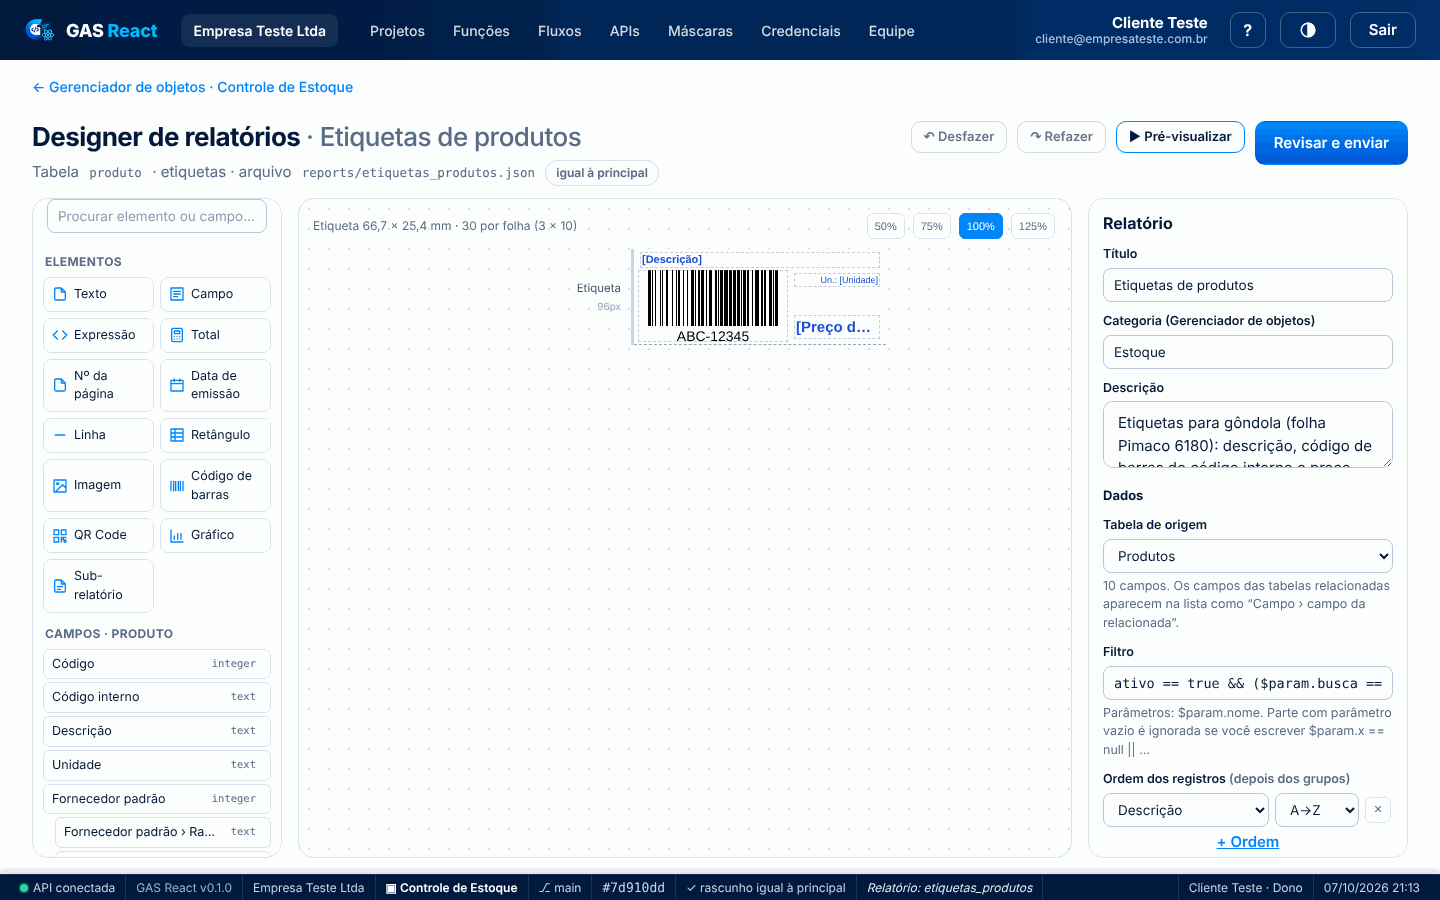Viewport: 1440px width, 900px height.
Task: Add Nº da página element
Action: 98,385
